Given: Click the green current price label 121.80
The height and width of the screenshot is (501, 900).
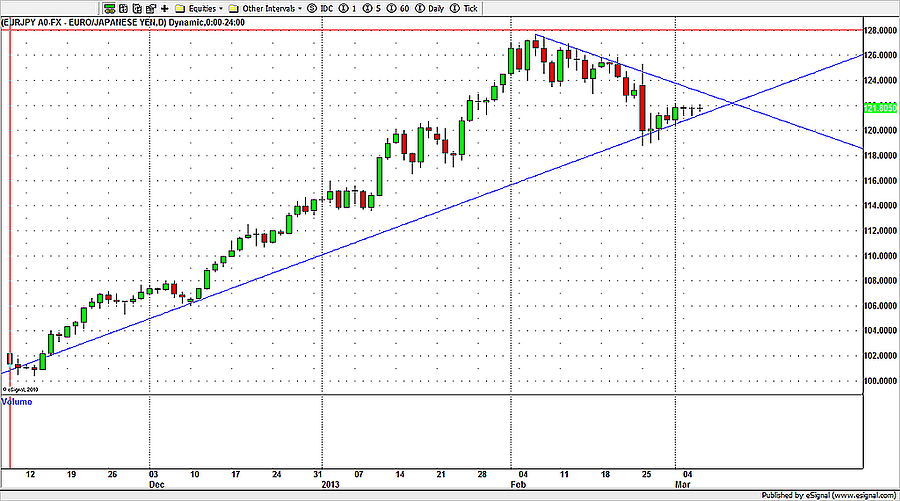Looking at the screenshot, I should tap(878, 107).
